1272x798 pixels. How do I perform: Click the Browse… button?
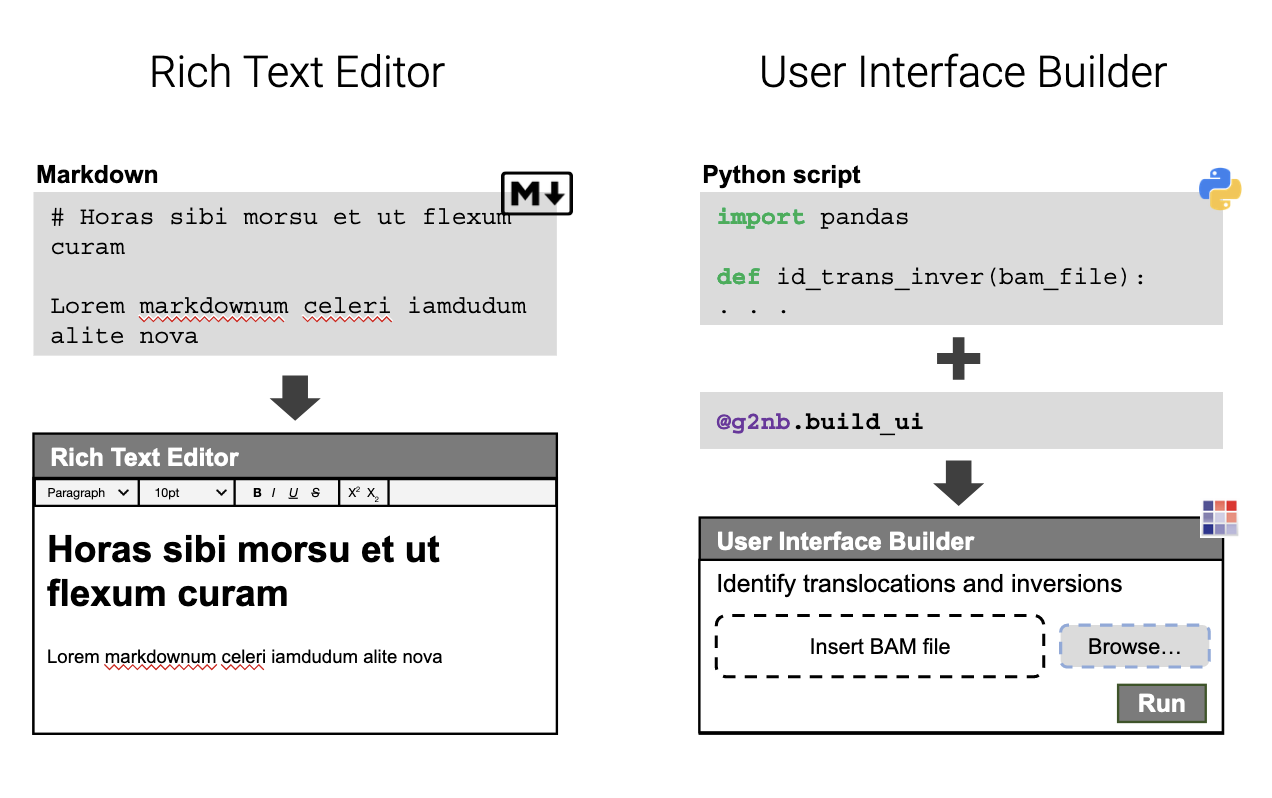tap(1135, 647)
